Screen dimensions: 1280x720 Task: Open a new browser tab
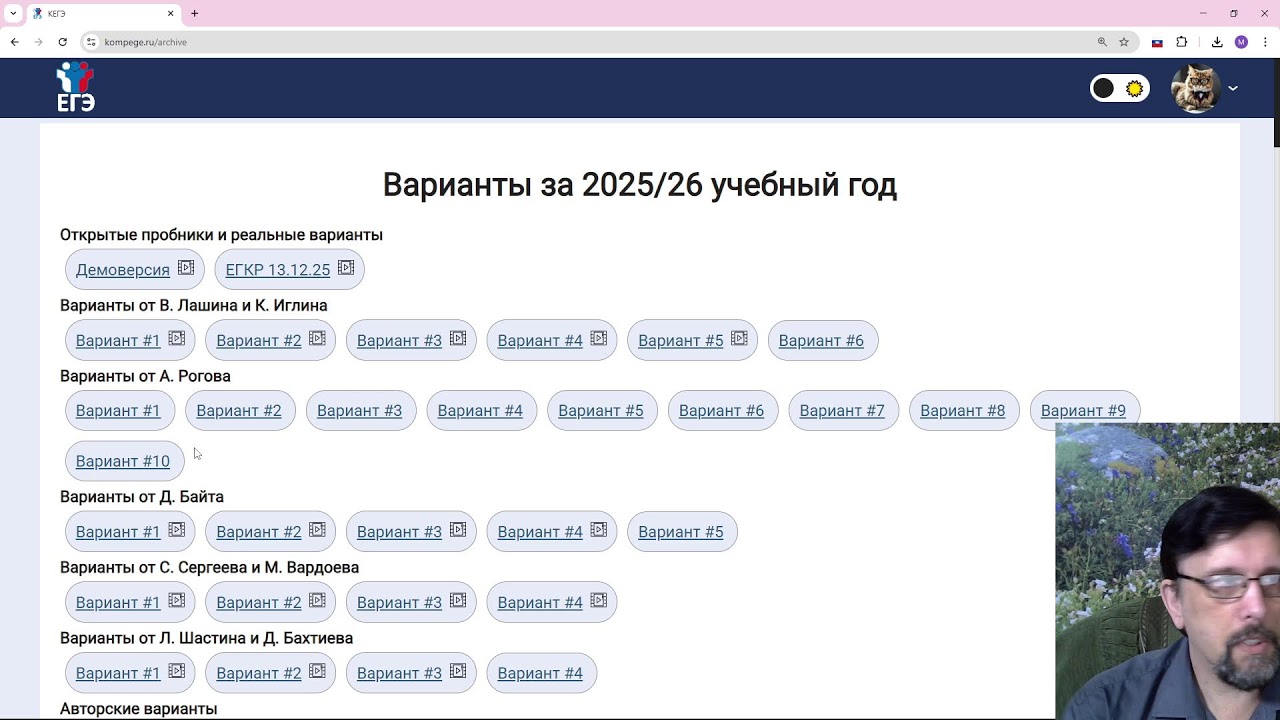[x=194, y=13]
